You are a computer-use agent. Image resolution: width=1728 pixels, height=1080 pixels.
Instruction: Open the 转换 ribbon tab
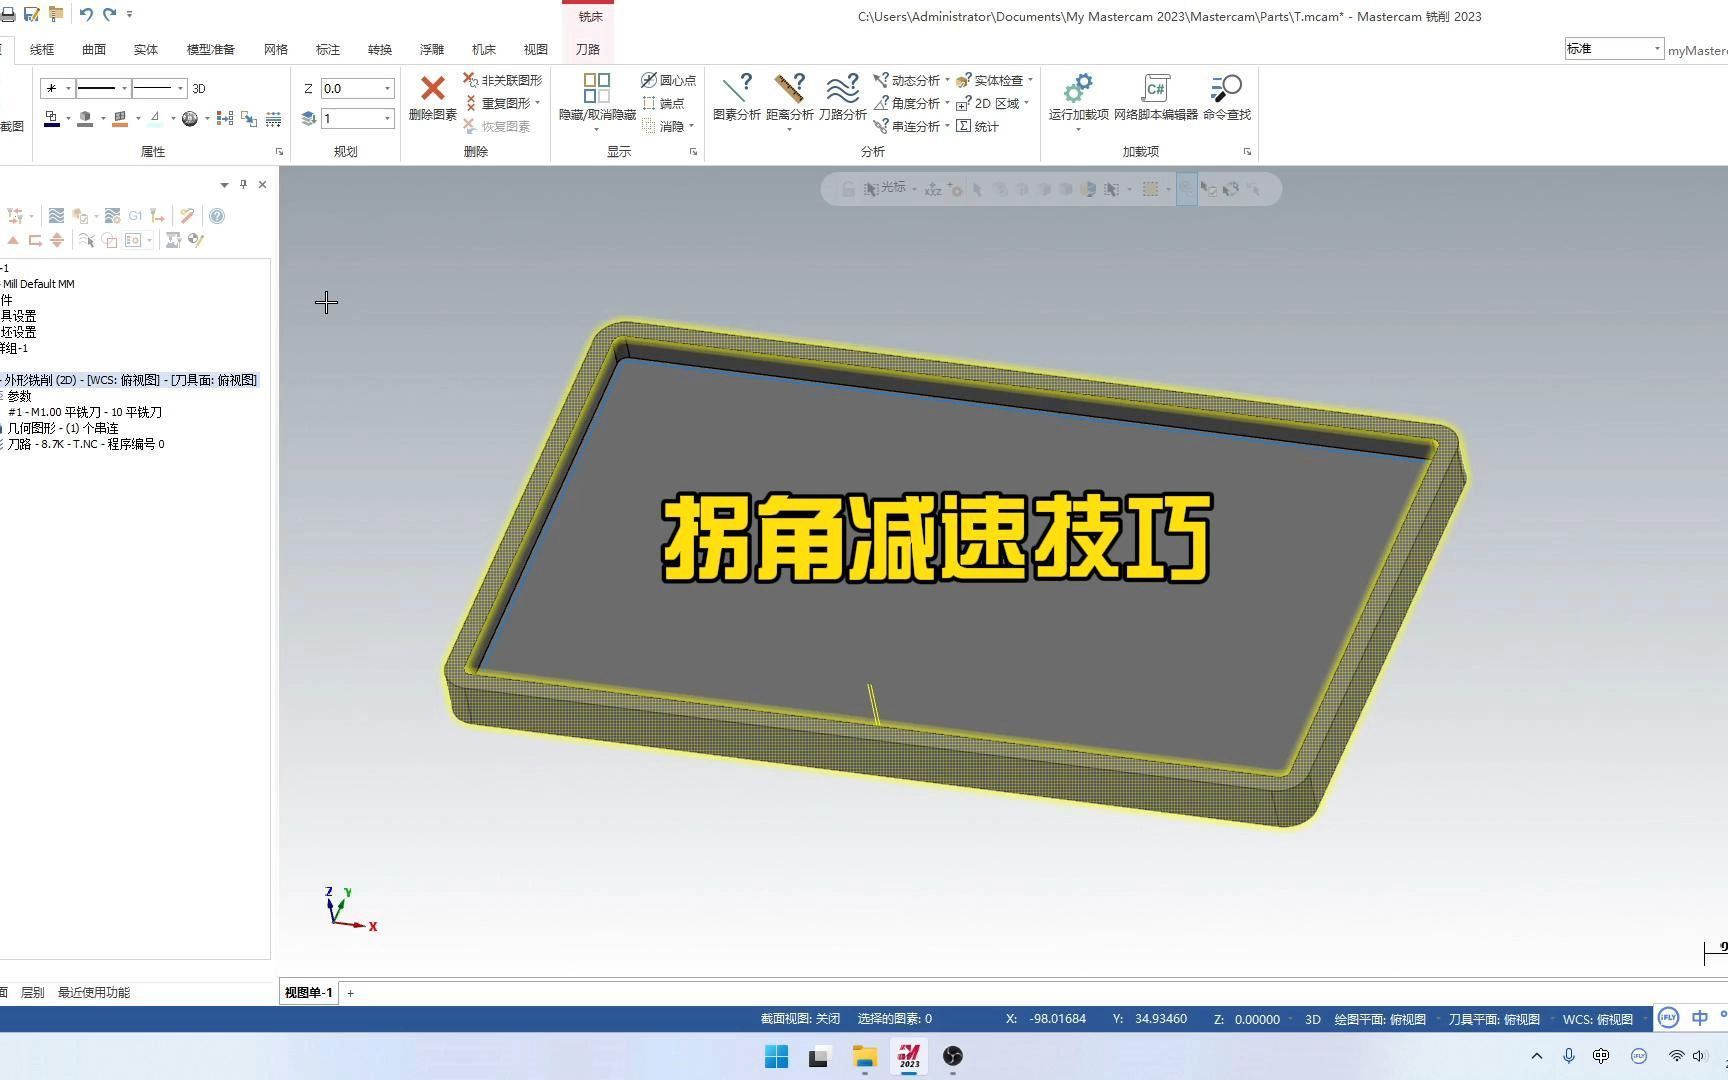[x=379, y=49]
